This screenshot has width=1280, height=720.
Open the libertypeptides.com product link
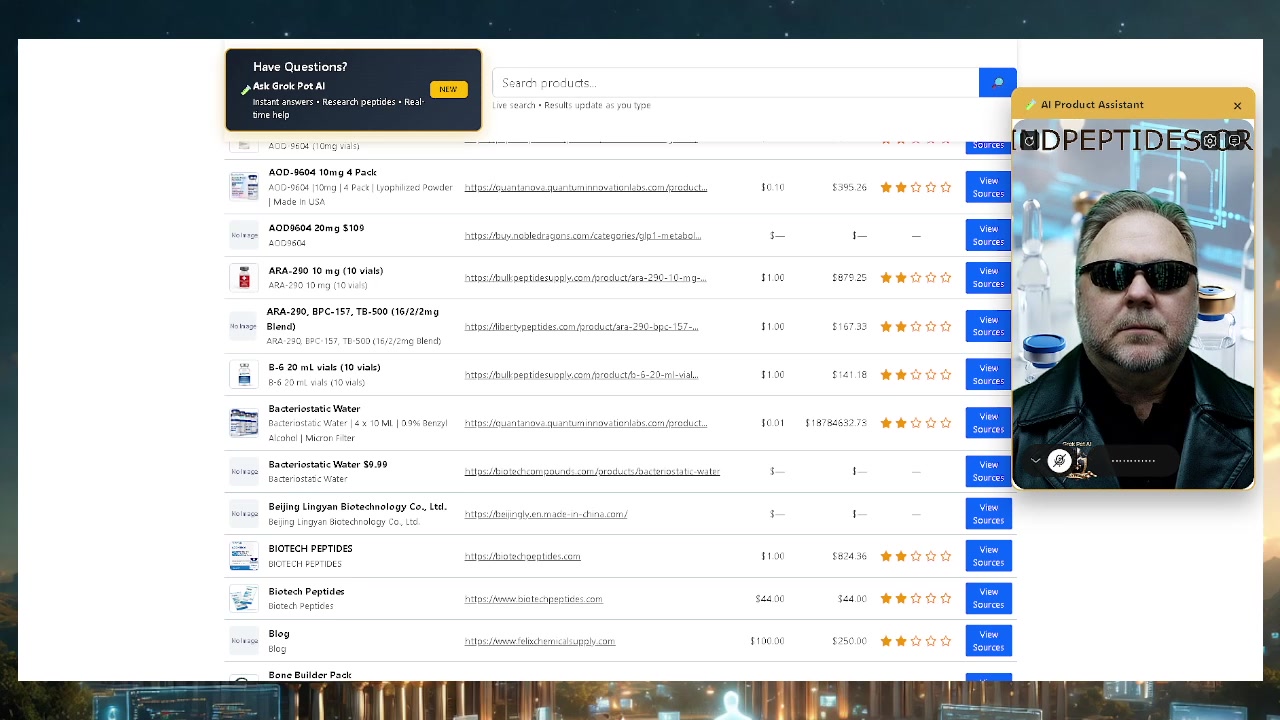pyautogui.click(x=581, y=326)
